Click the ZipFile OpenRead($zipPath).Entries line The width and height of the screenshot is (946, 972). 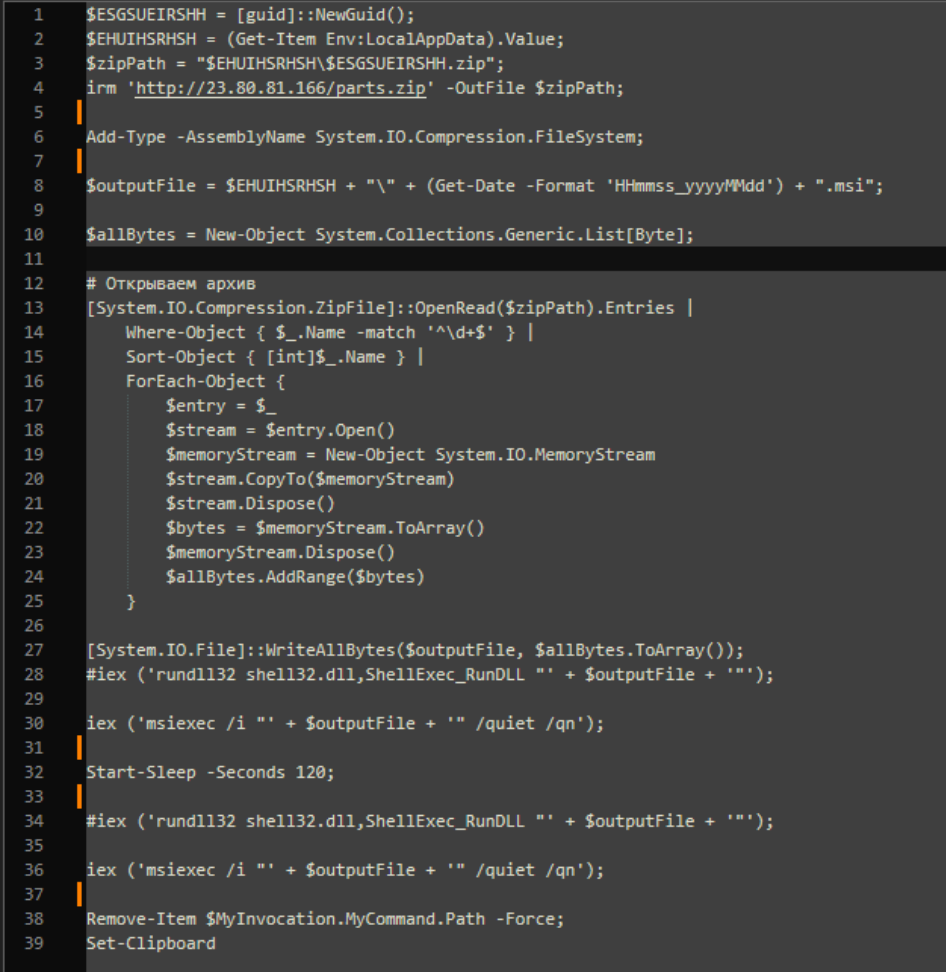click(x=390, y=308)
